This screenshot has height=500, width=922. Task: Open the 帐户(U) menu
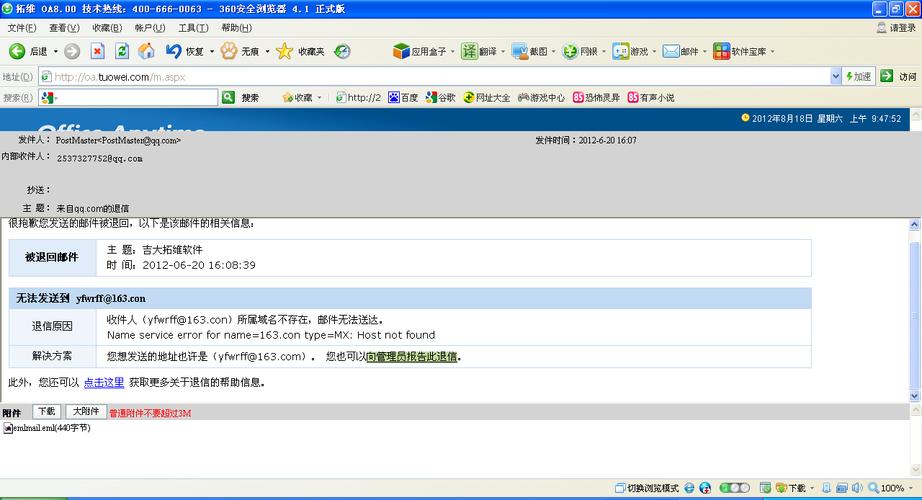pos(150,28)
